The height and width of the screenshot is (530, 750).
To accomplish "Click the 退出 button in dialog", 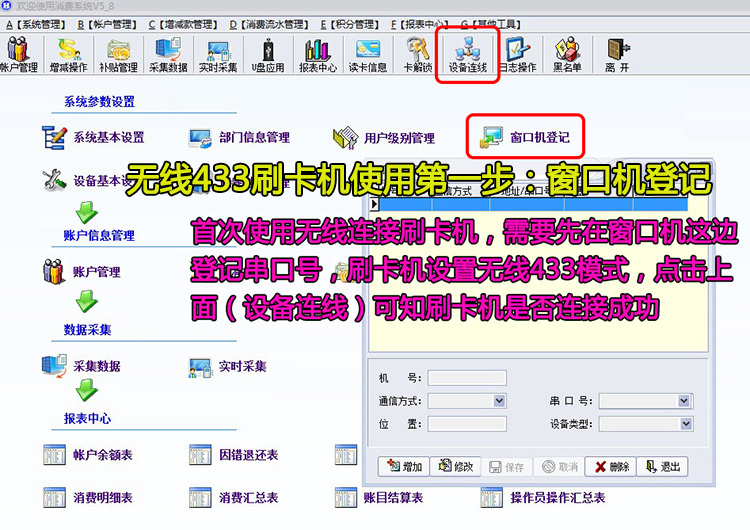I will [661, 467].
